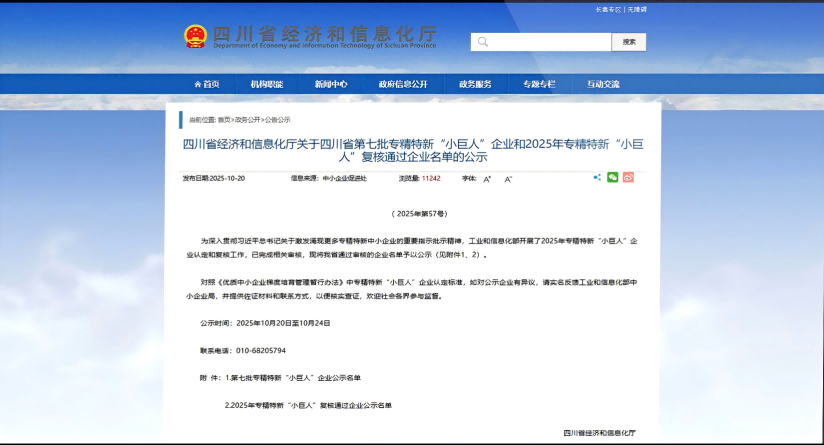824x445 pixels.
Task: Select the 互动交流 nav item
Action: click(603, 84)
